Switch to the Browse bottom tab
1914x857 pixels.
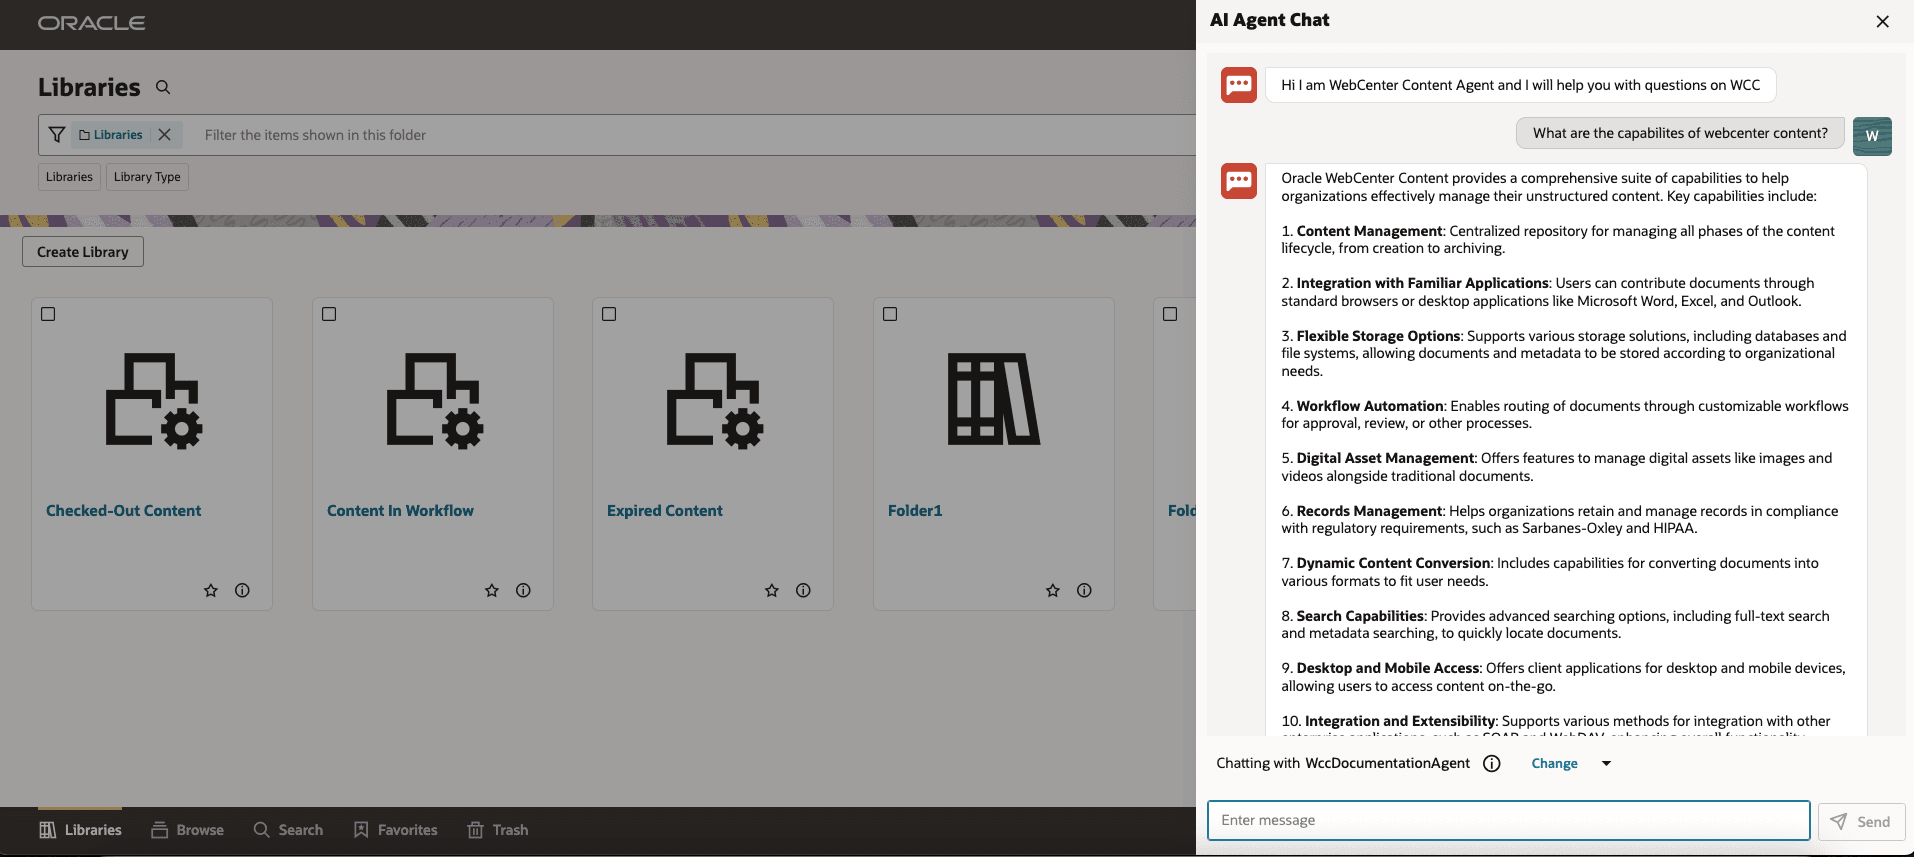pyautogui.click(x=187, y=830)
